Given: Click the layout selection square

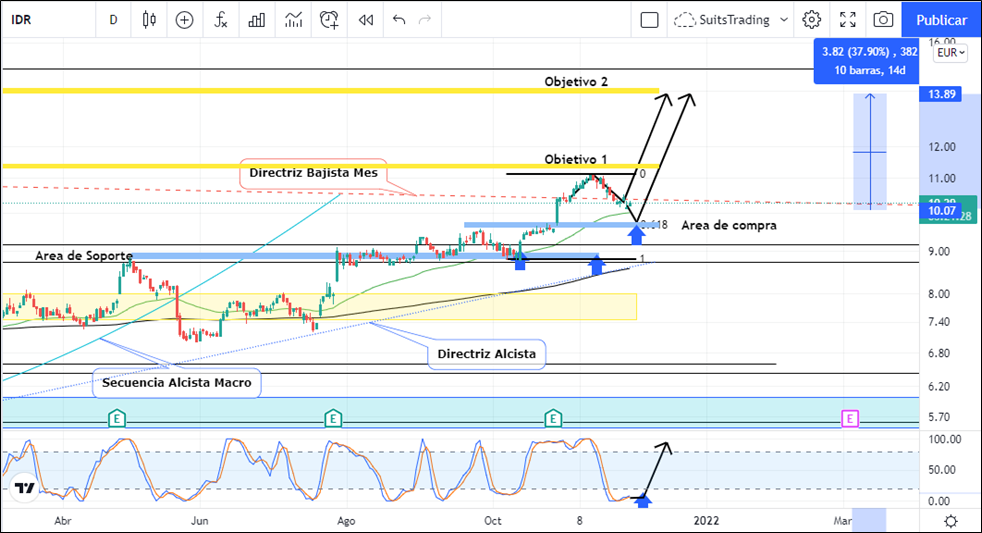Looking at the screenshot, I should click(649, 19).
